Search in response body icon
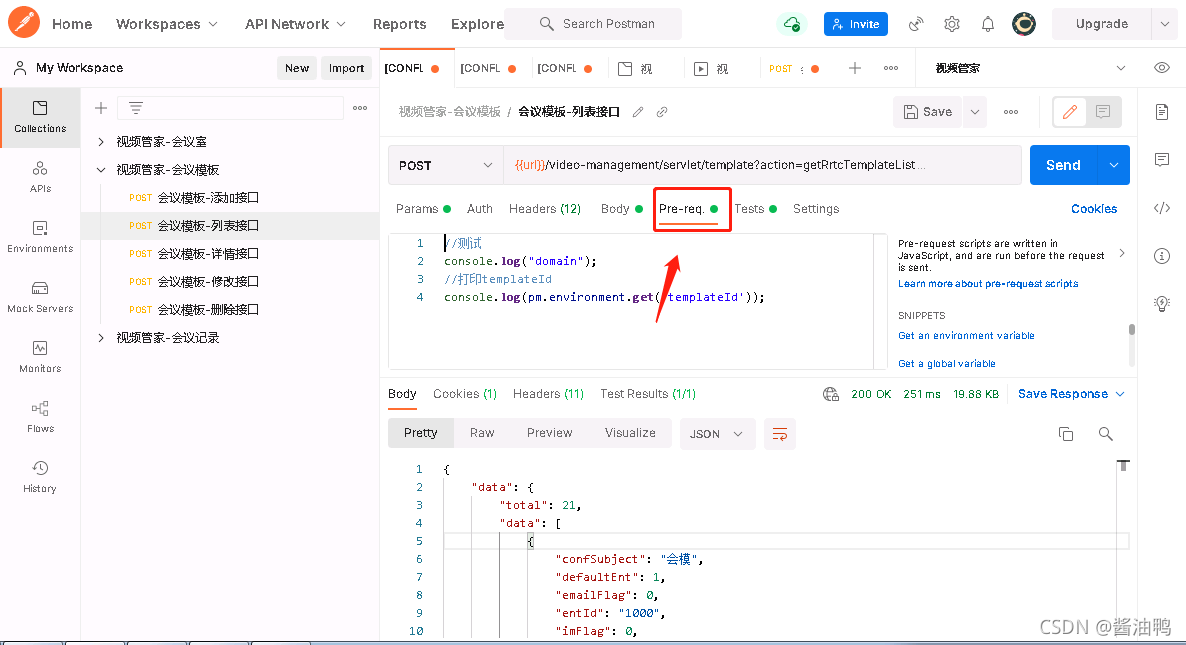The width and height of the screenshot is (1186, 645). (x=1105, y=434)
